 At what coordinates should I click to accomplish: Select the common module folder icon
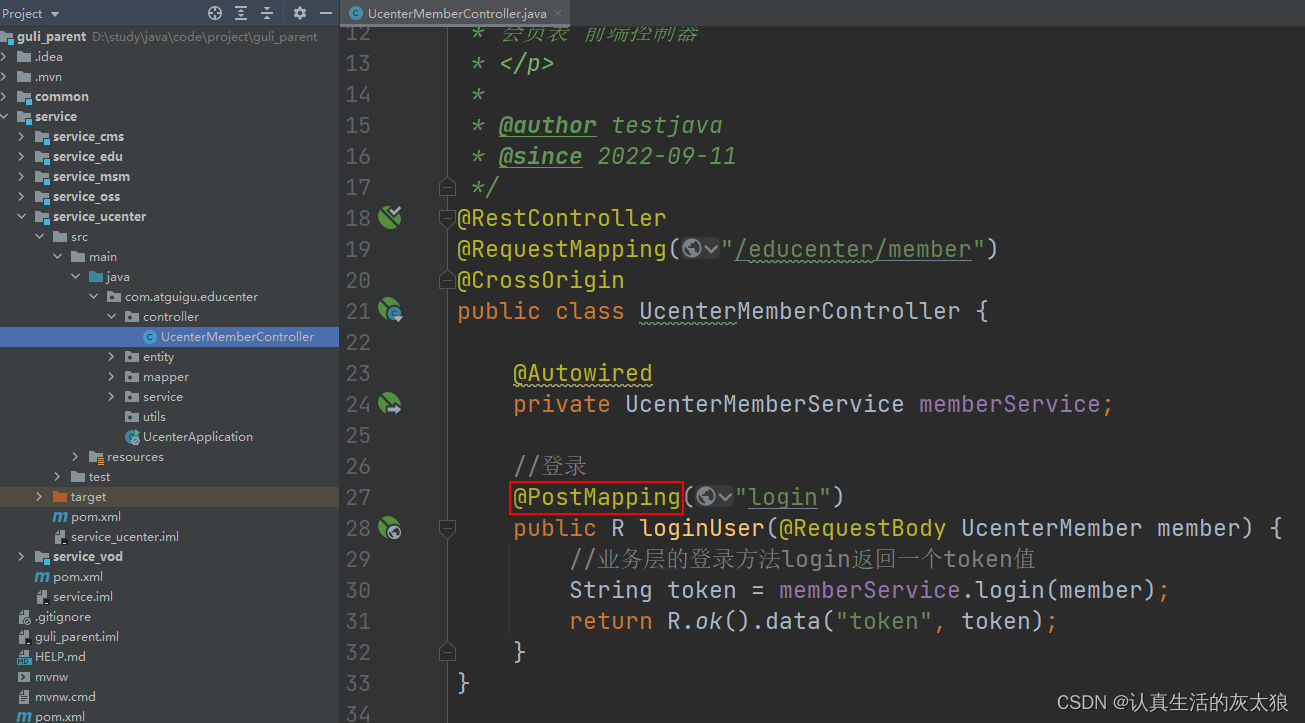click(x=25, y=97)
